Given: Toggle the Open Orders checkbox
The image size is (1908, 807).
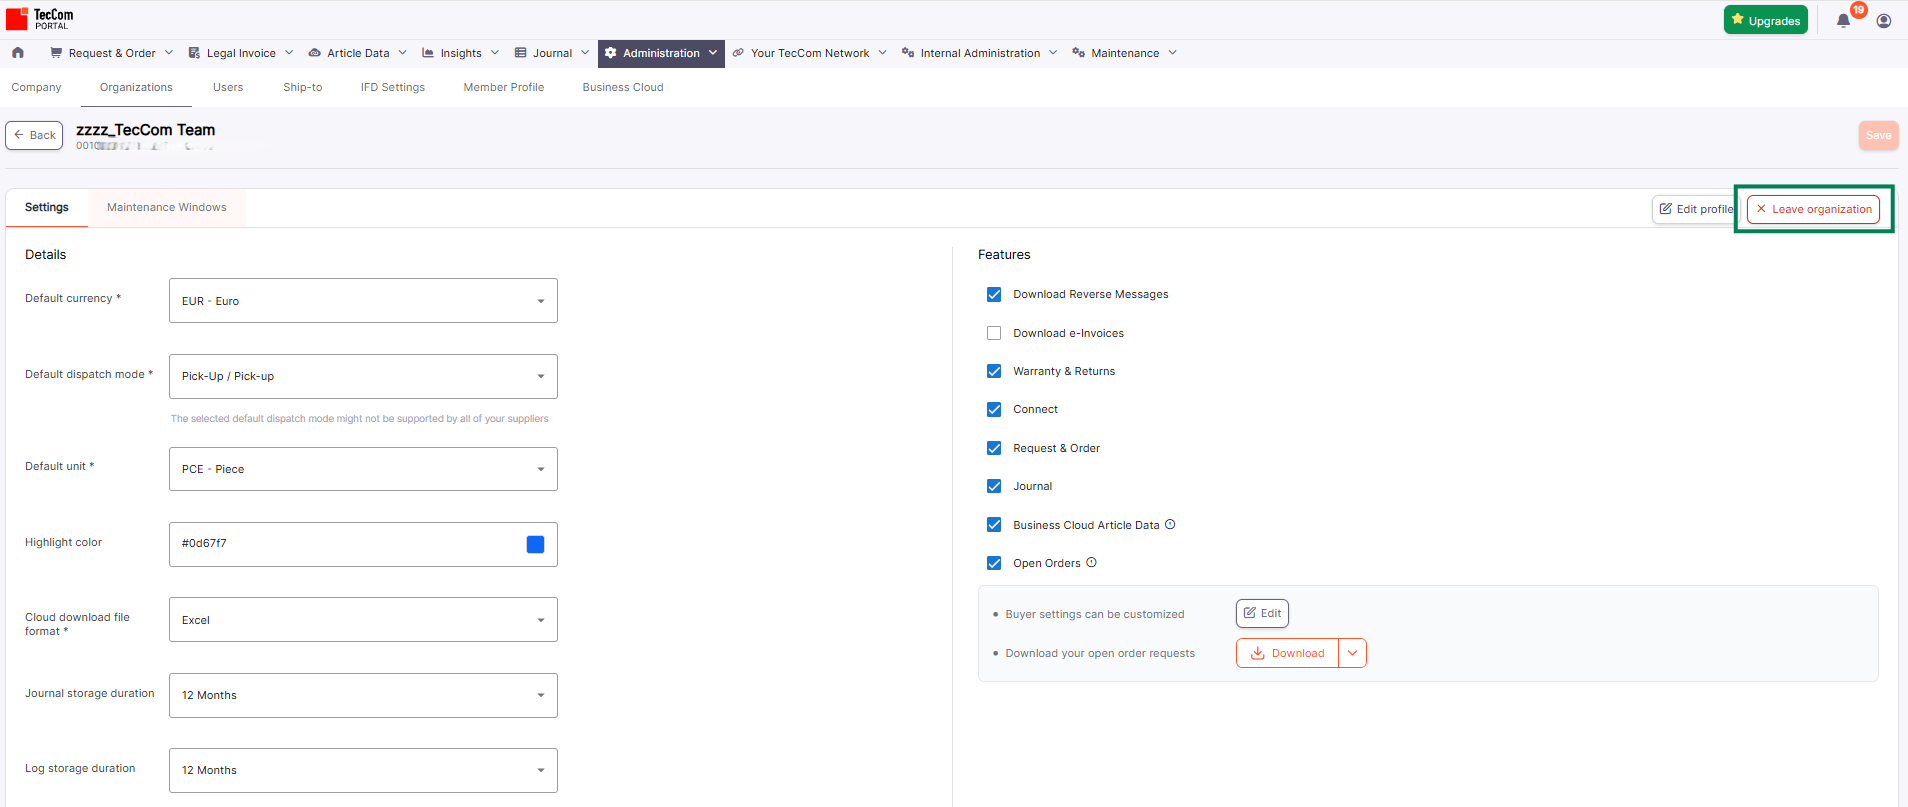Looking at the screenshot, I should pyautogui.click(x=994, y=563).
